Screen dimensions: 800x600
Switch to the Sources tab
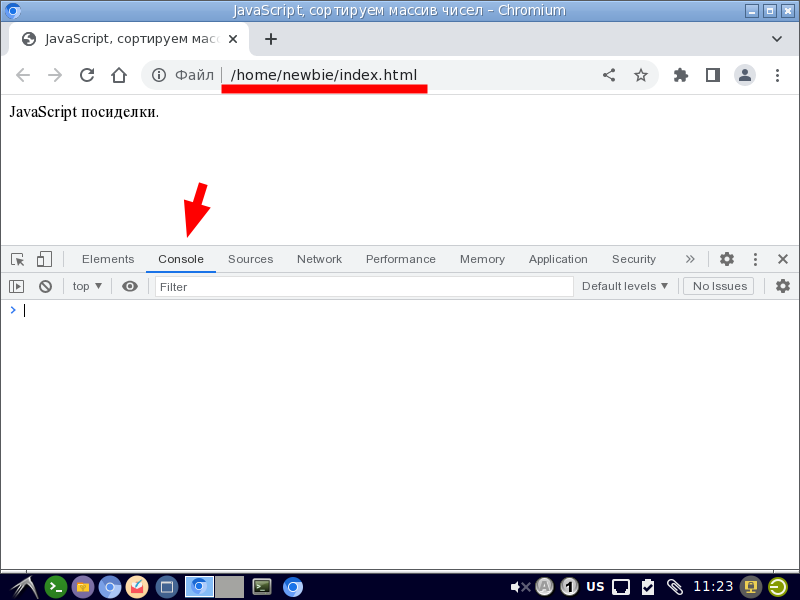251,259
